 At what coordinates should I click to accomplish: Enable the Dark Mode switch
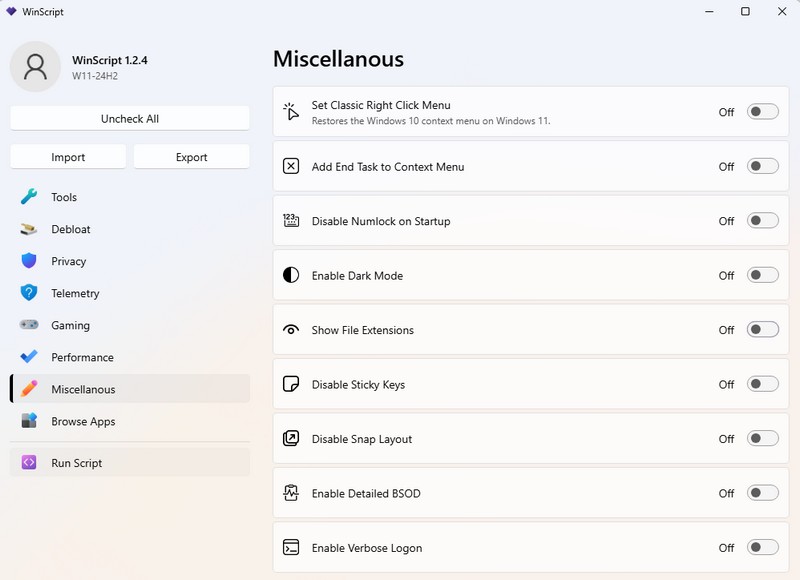[762, 275]
